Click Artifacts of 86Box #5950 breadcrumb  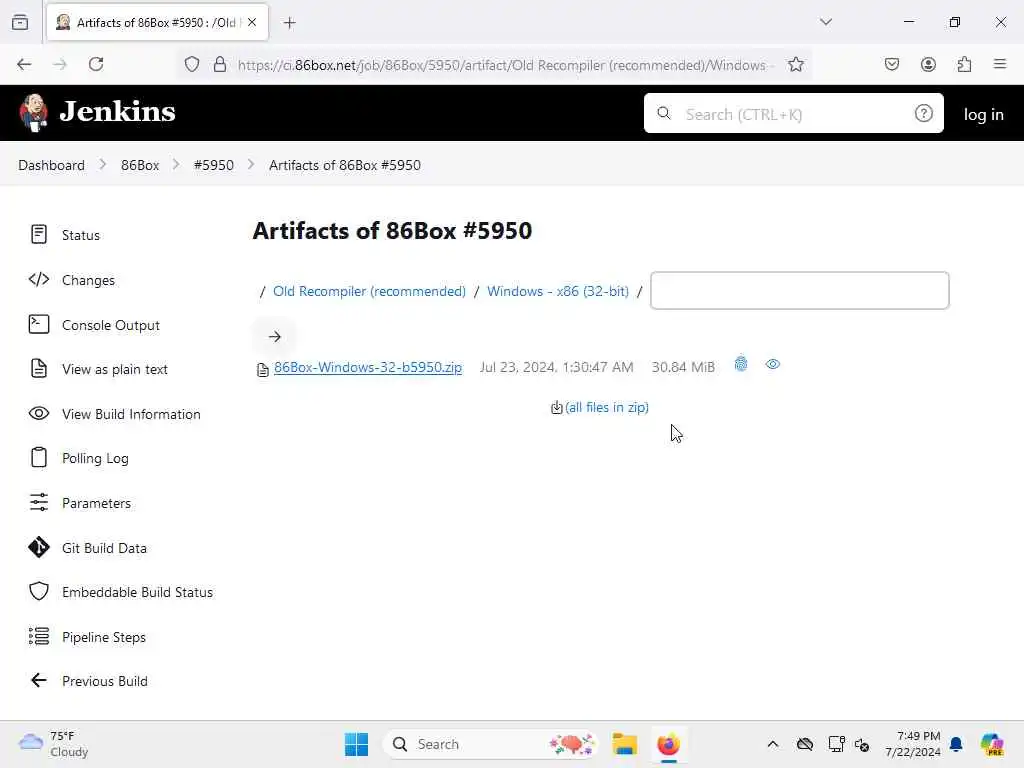coord(345,165)
